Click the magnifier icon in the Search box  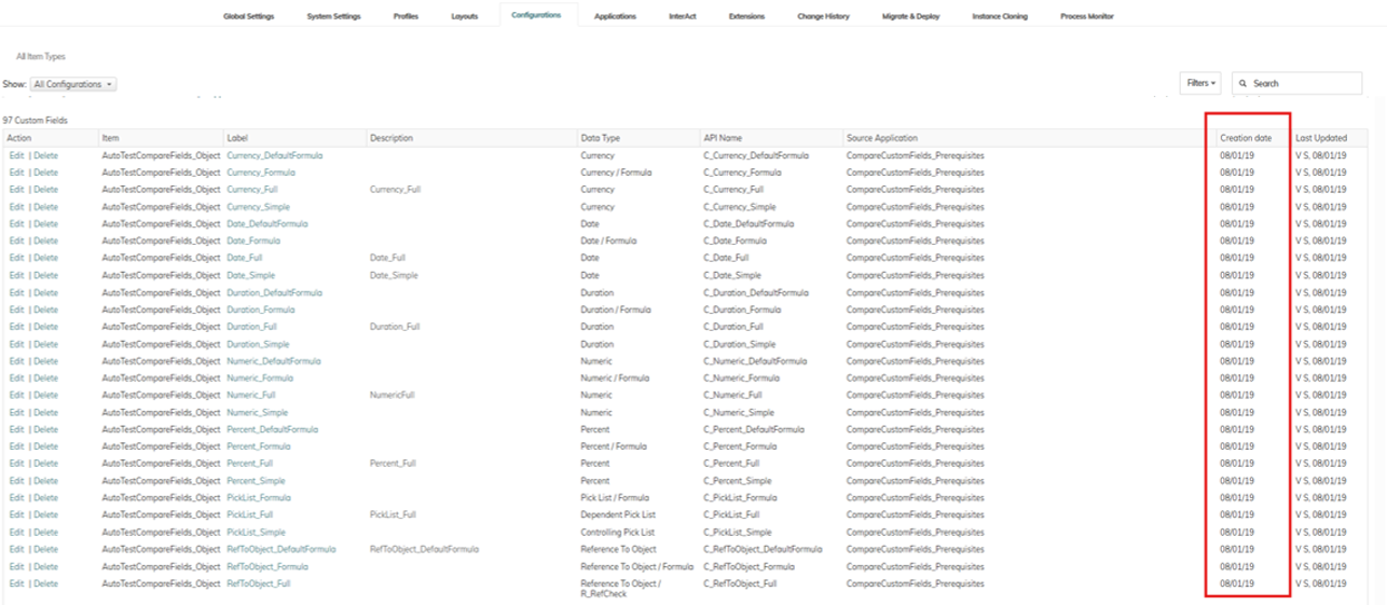1243,84
